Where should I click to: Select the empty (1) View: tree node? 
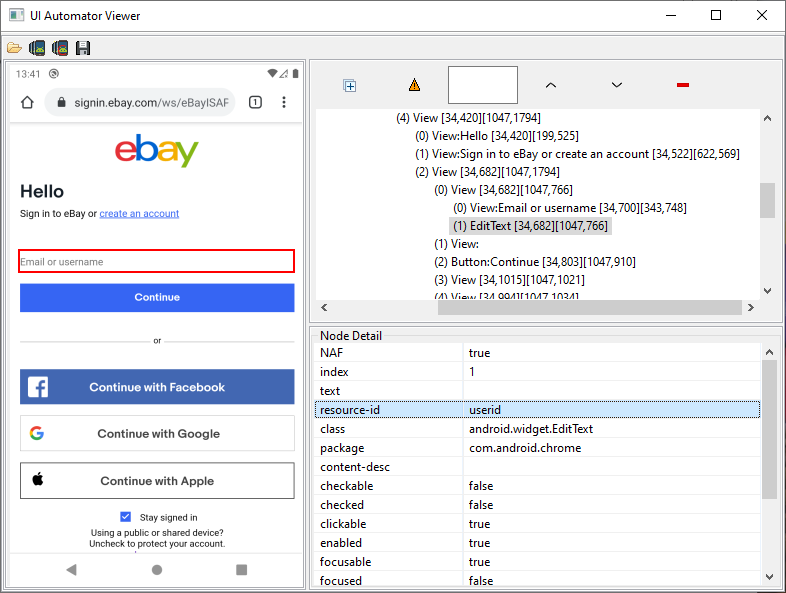(456, 244)
